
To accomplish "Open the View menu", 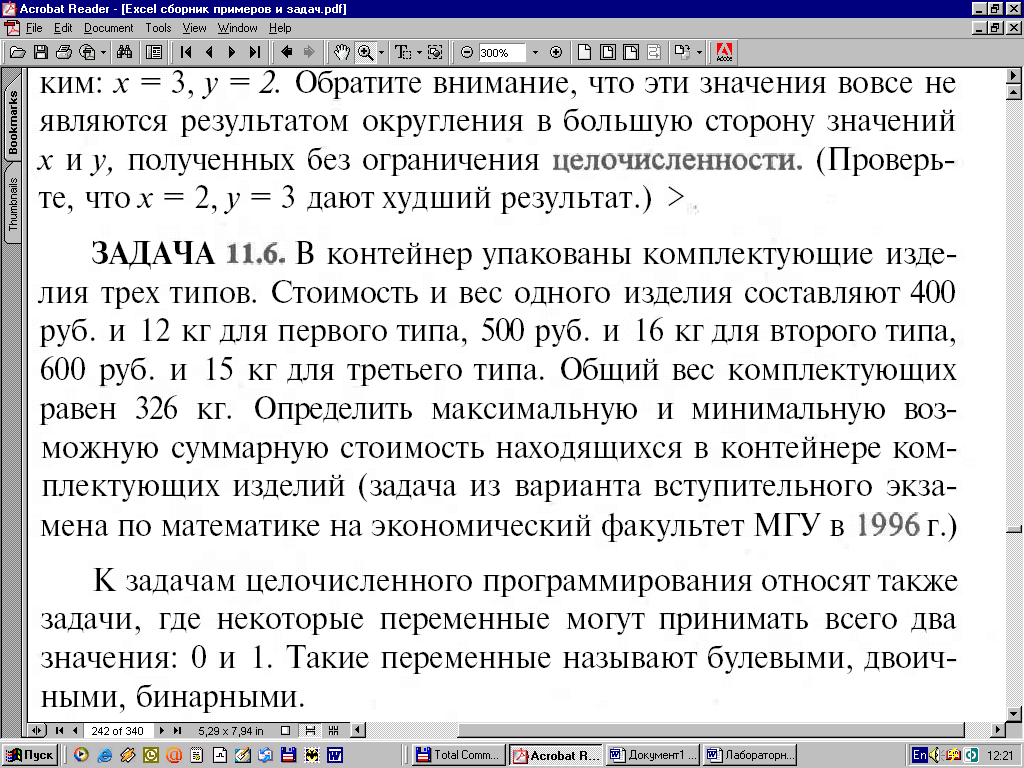I will click(194, 28).
